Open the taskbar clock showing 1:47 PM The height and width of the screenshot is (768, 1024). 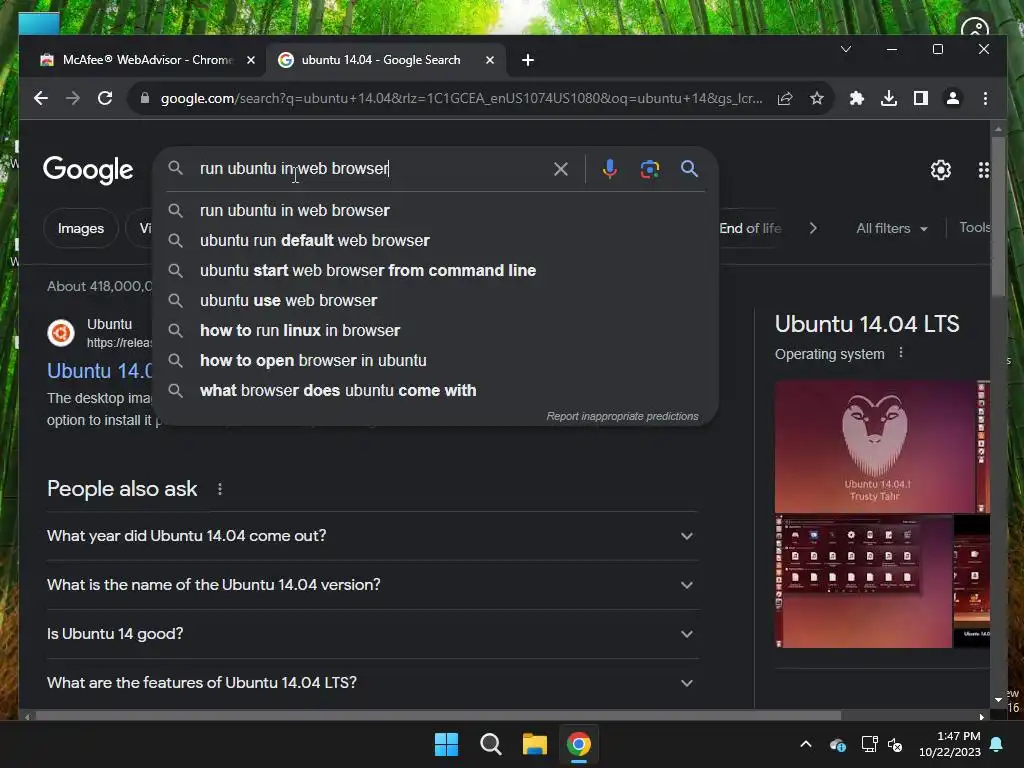tap(950, 744)
